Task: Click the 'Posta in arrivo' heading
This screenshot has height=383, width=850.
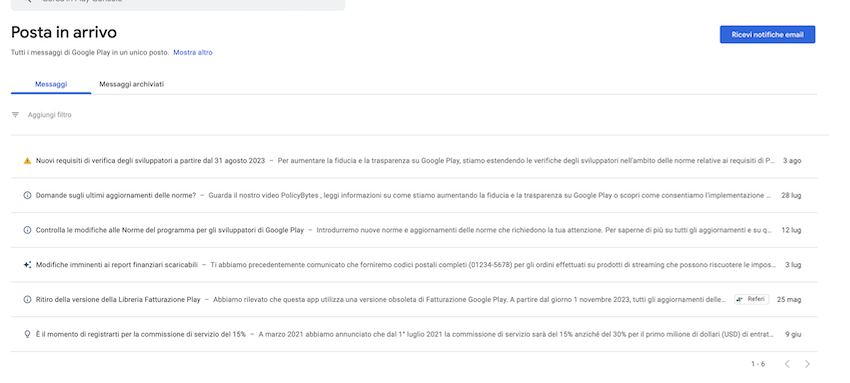Action: (x=64, y=33)
